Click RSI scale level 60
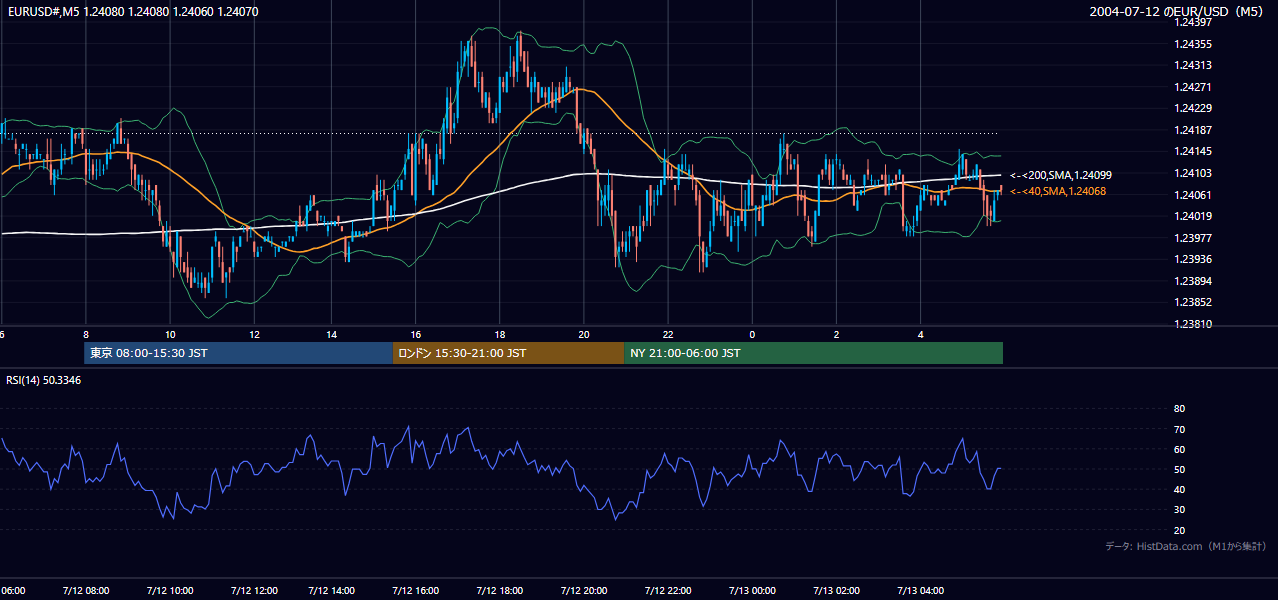Image resolution: width=1278 pixels, height=600 pixels. [1179, 449]
